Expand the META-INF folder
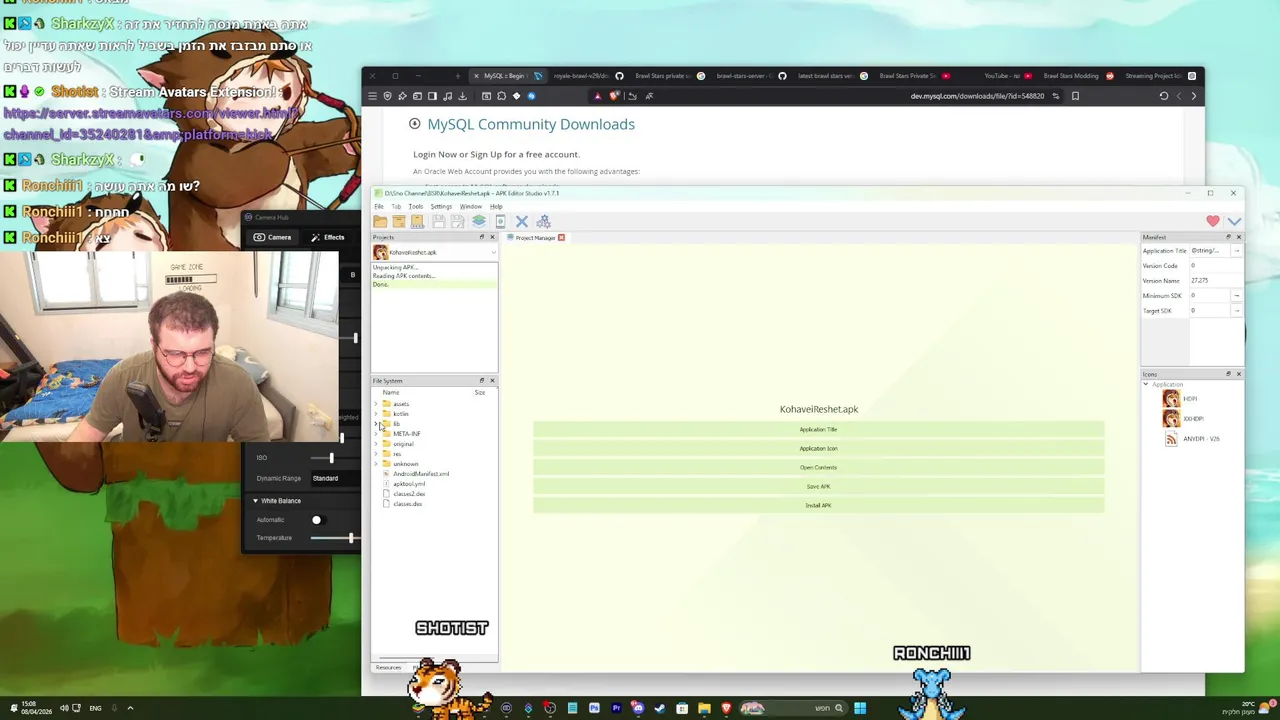This screenshot has height=720, width=1280. (x=376, y=434)
